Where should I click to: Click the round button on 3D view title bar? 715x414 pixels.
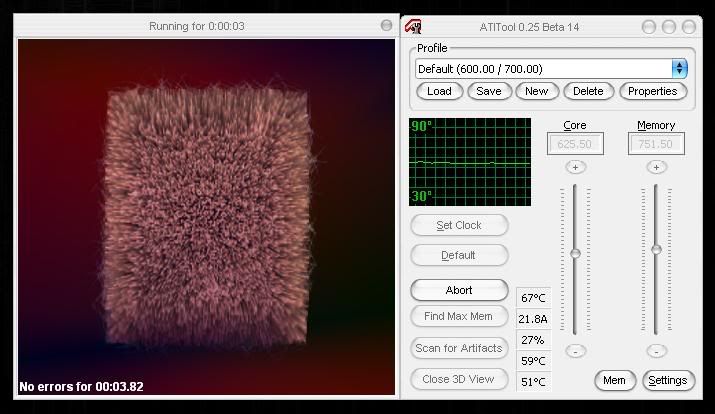click(x=386, y=25)
